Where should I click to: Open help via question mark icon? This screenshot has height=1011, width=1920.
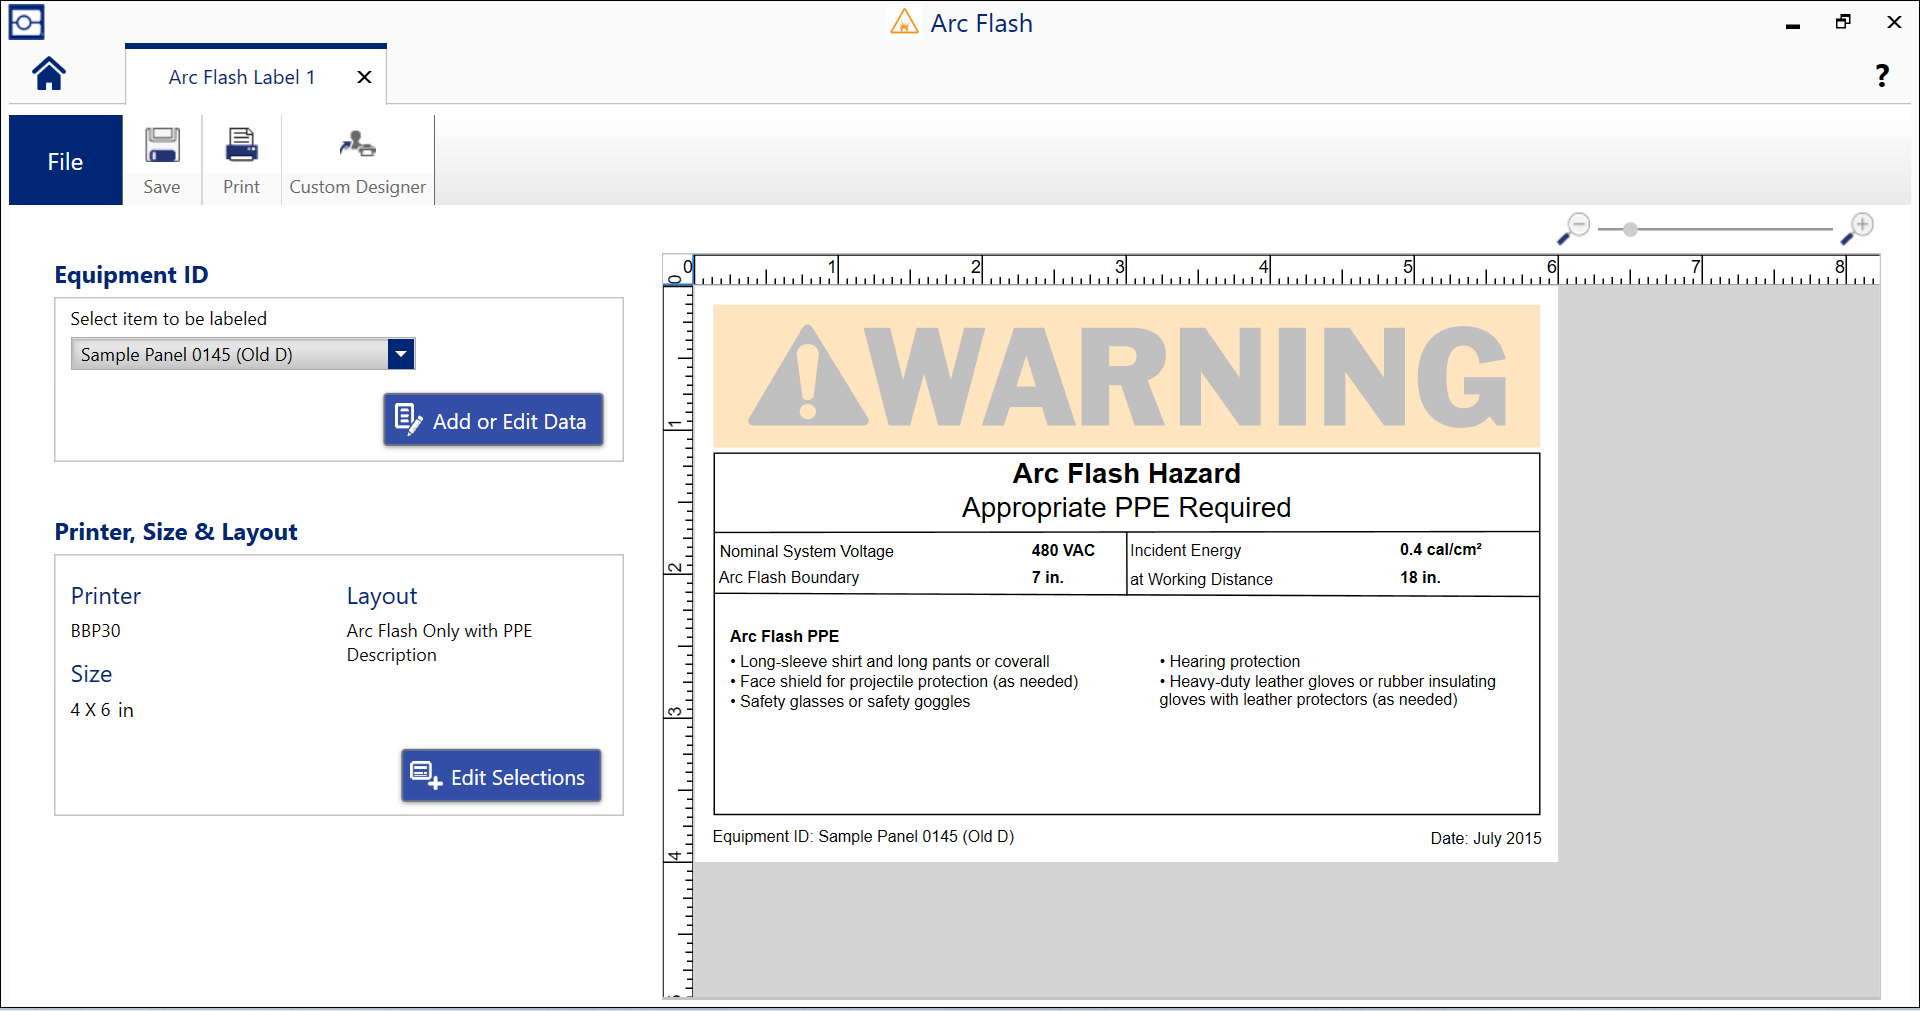1882,75
